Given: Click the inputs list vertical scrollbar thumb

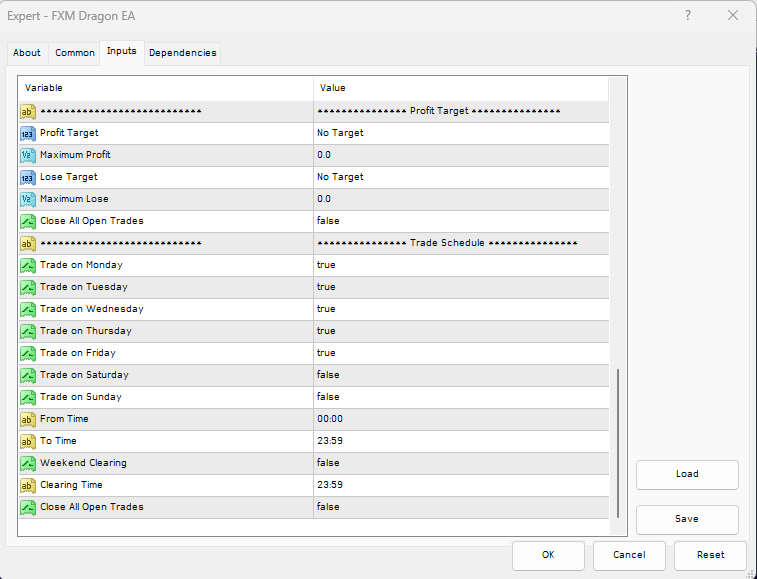Looking at the screenshot, I should [618, 443].
